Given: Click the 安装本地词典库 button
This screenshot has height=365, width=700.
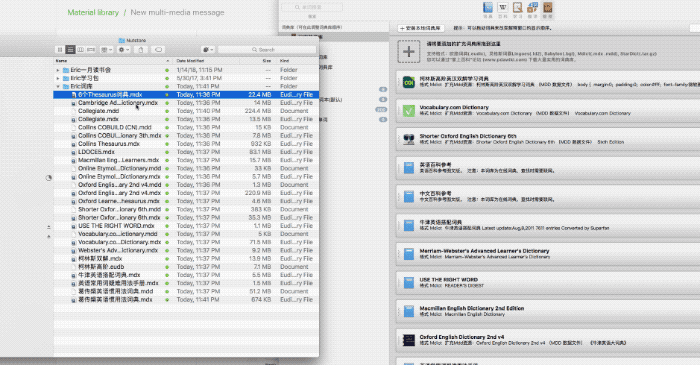Looking at the screenshot, I should tap(421, 28).
